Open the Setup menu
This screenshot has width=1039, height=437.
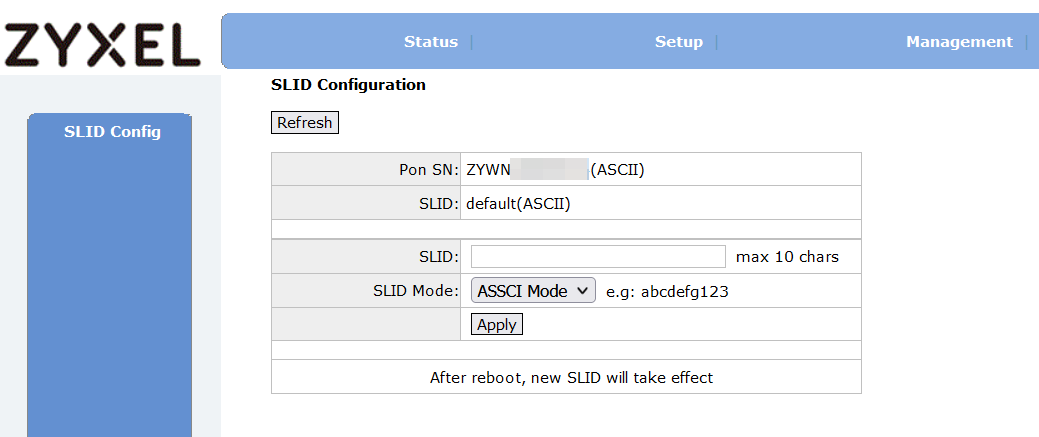coord(678,42)
